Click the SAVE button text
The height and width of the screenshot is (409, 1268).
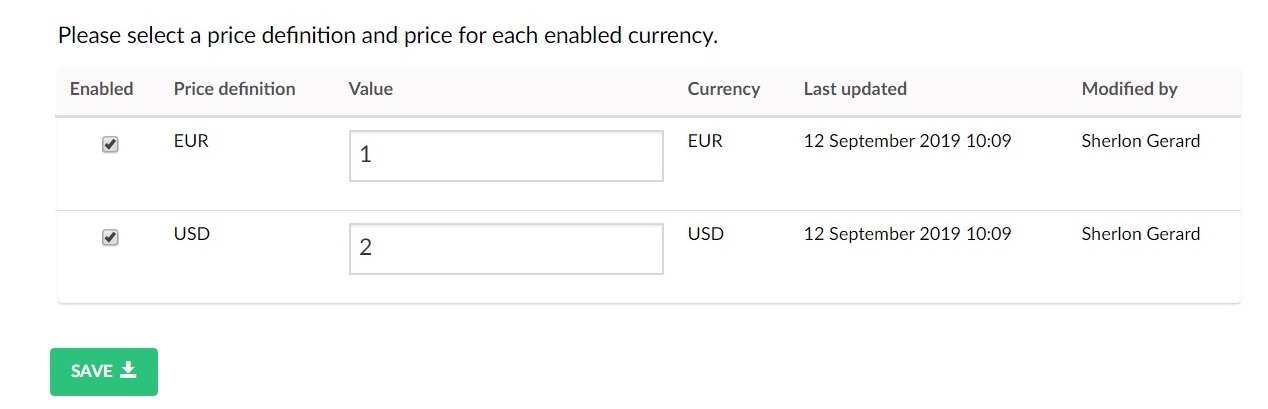pos(92,371)
